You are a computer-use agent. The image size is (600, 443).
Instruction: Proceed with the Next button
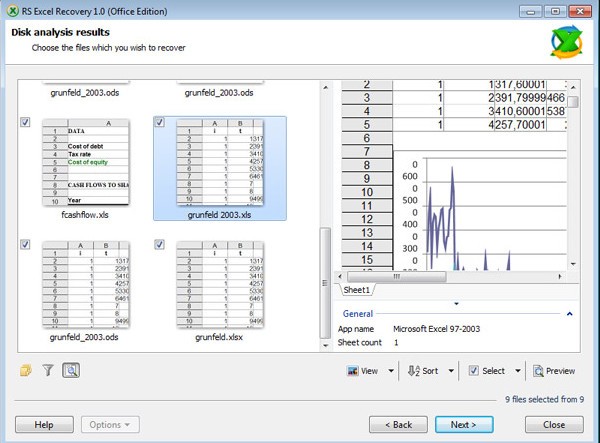[464, 425]
